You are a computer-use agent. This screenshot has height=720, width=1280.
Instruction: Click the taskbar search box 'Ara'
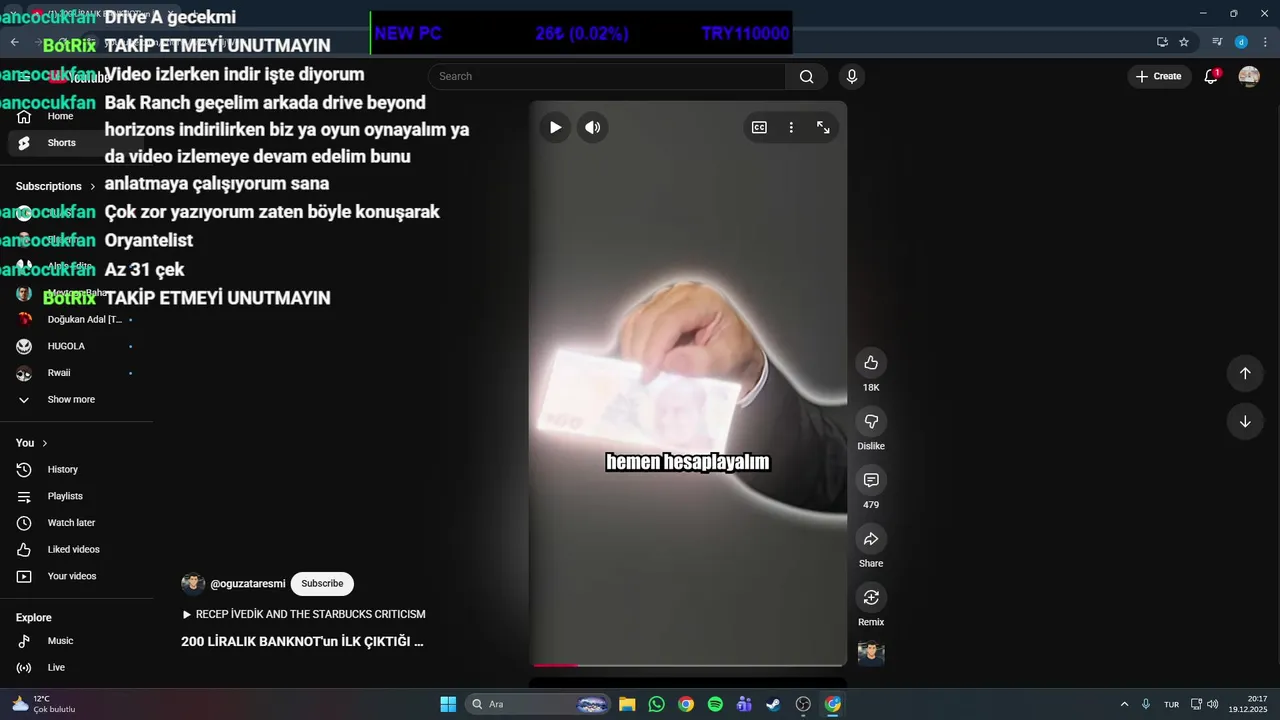(x=538, y=704)
